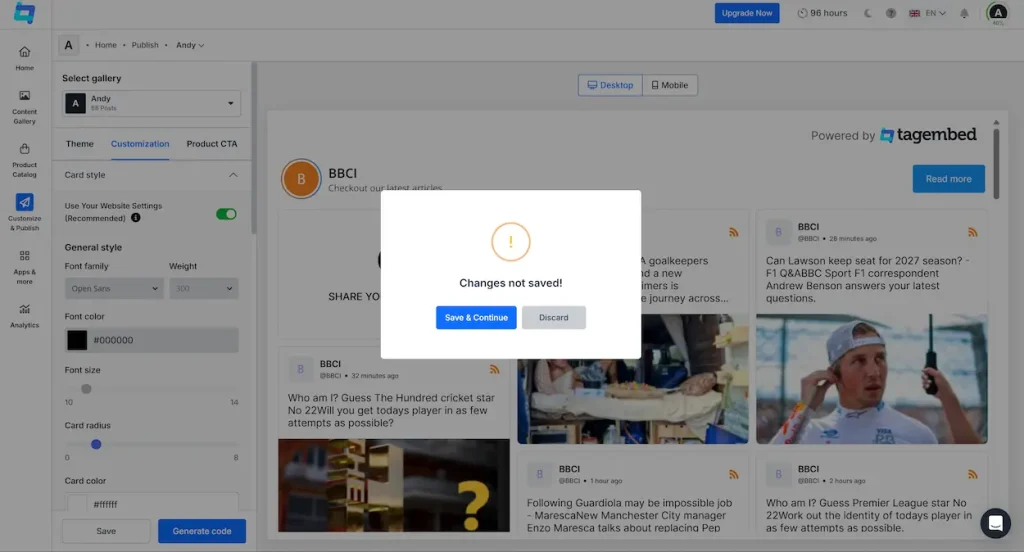Click the question mark building thumbnail
This screenshot has height=552, width=1024.
[x=394, y=485]
